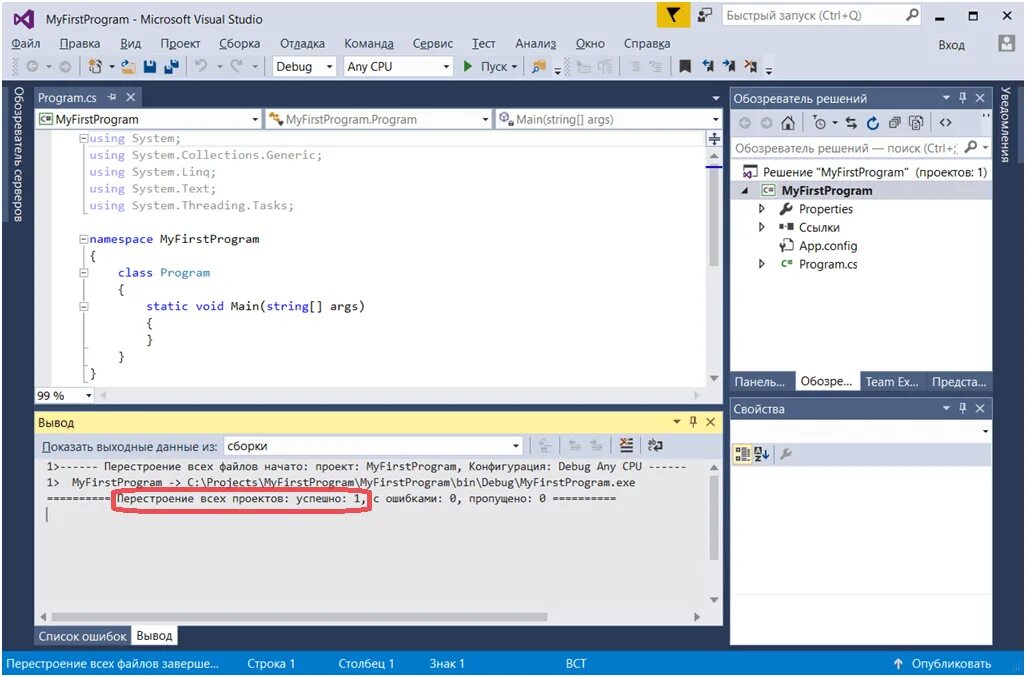Screen dimensions: 1026x677
Task: Click the Вход sign-in link
Action: (x=951, y=44)
